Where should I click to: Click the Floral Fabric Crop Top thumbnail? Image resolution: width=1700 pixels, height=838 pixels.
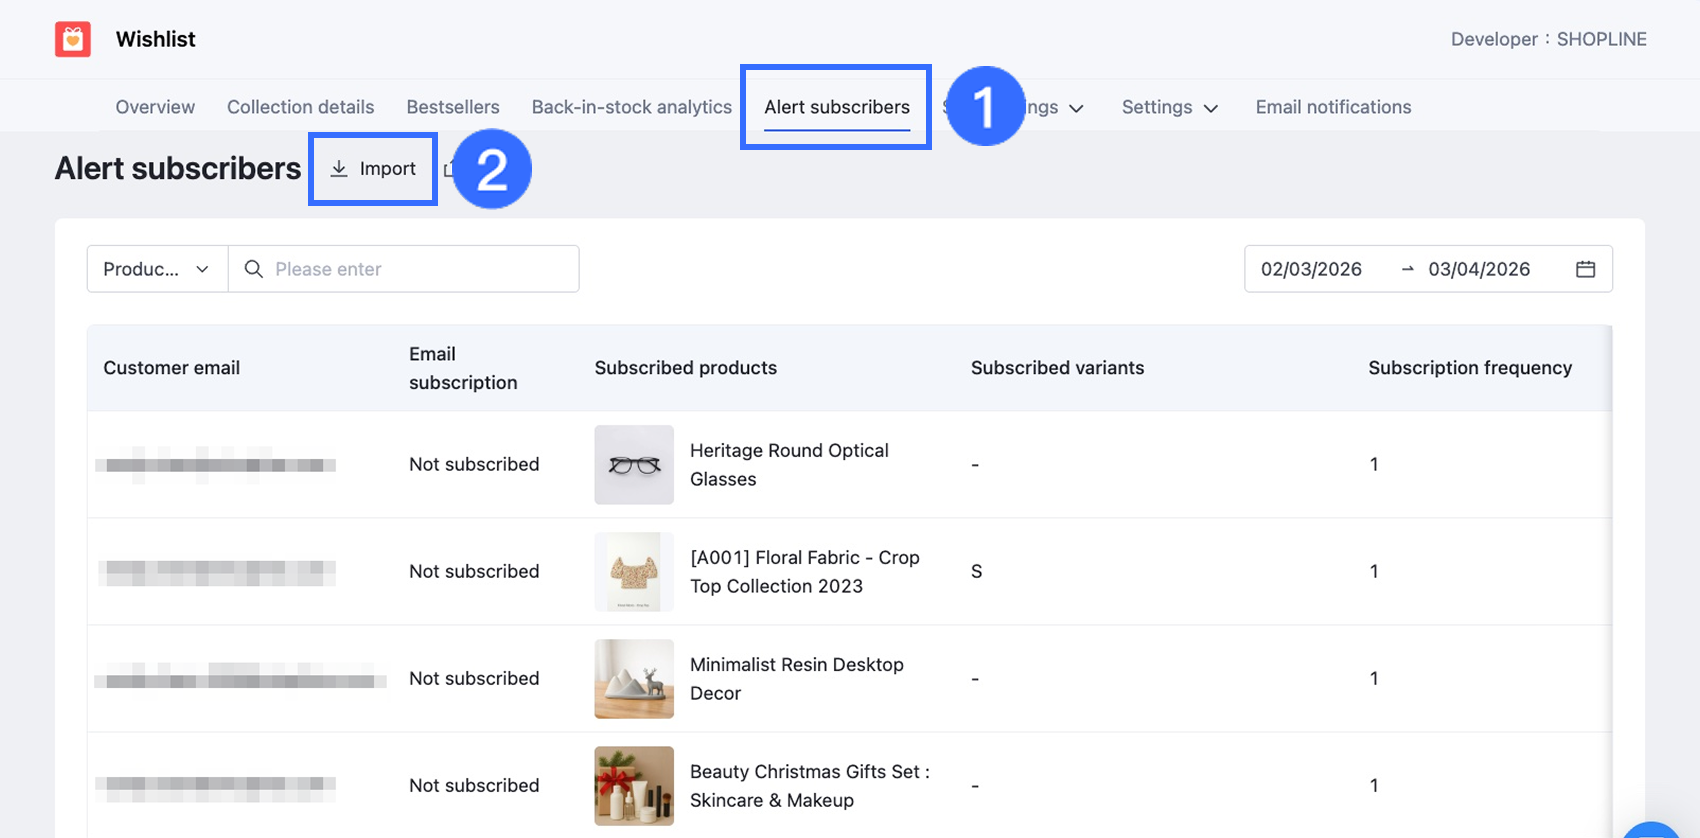tap(634, 572)
